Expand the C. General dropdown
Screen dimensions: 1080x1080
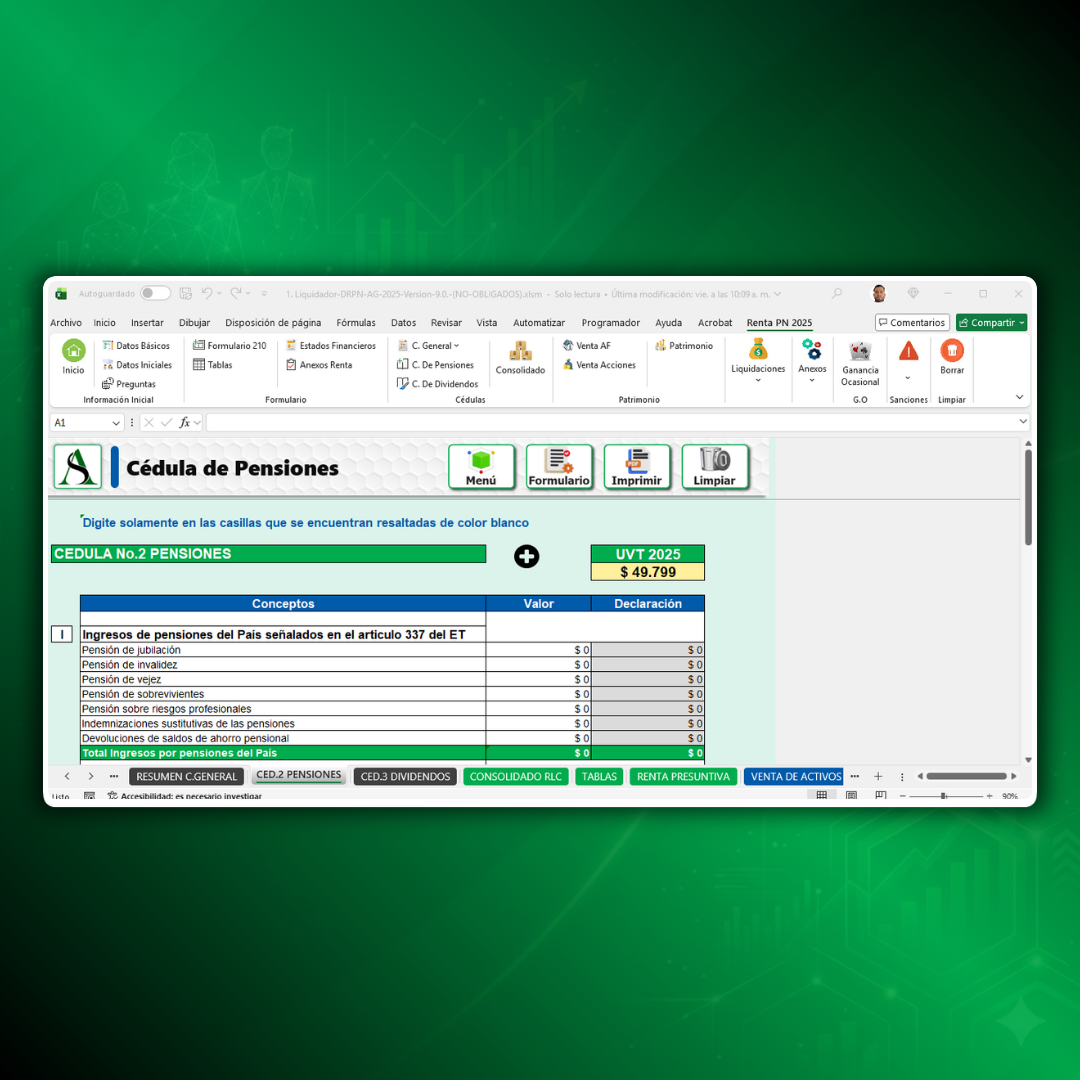tap(430, 346)
